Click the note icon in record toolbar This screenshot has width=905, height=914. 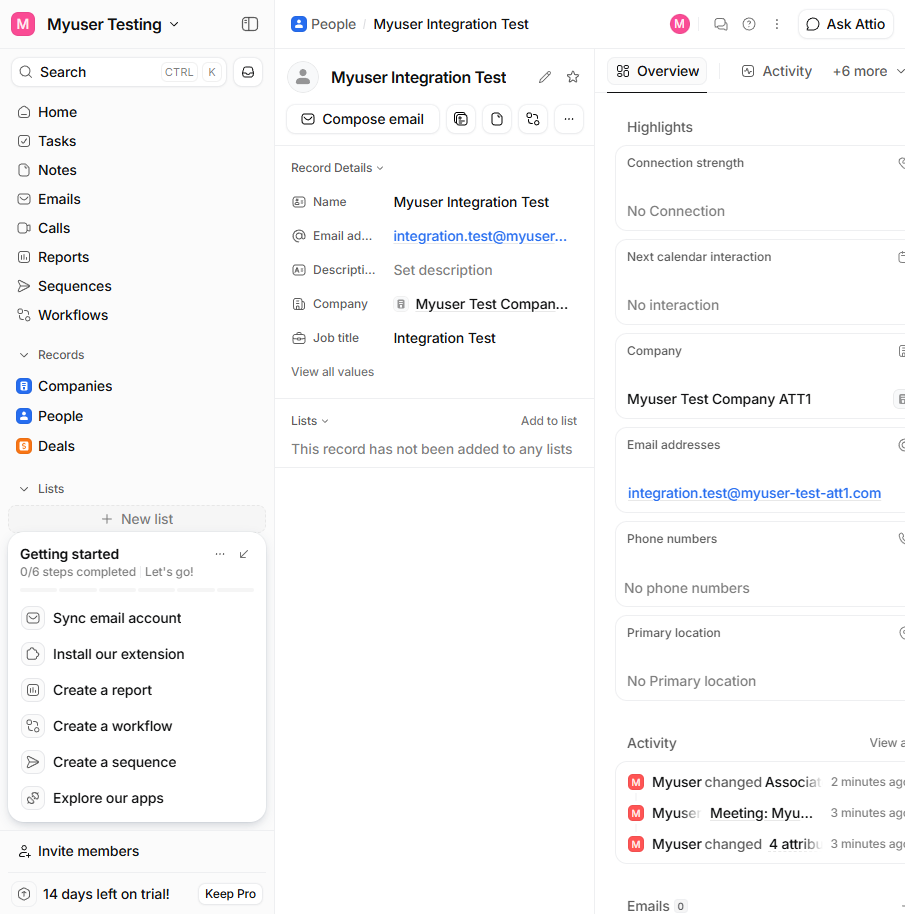[496, 119]
